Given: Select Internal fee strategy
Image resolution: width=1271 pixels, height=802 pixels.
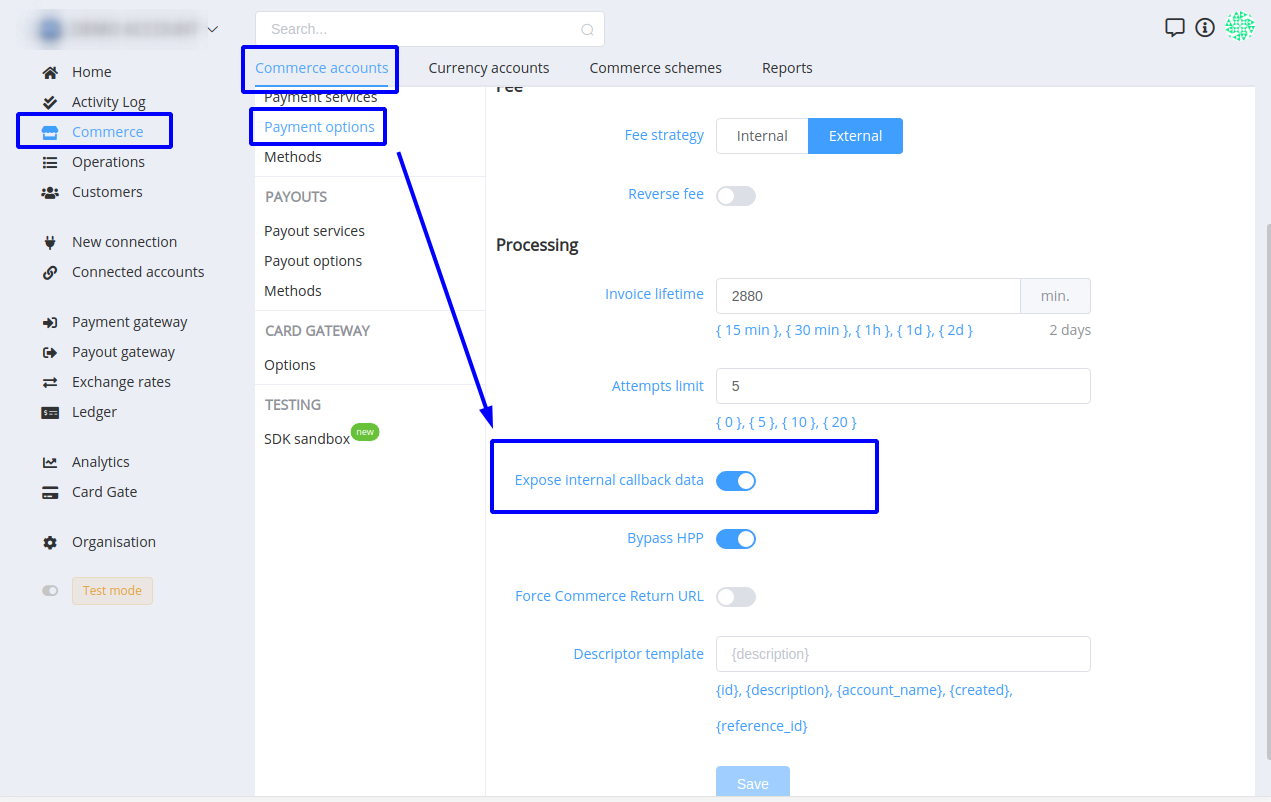Looking at the screenshot, I should point(762,136).
